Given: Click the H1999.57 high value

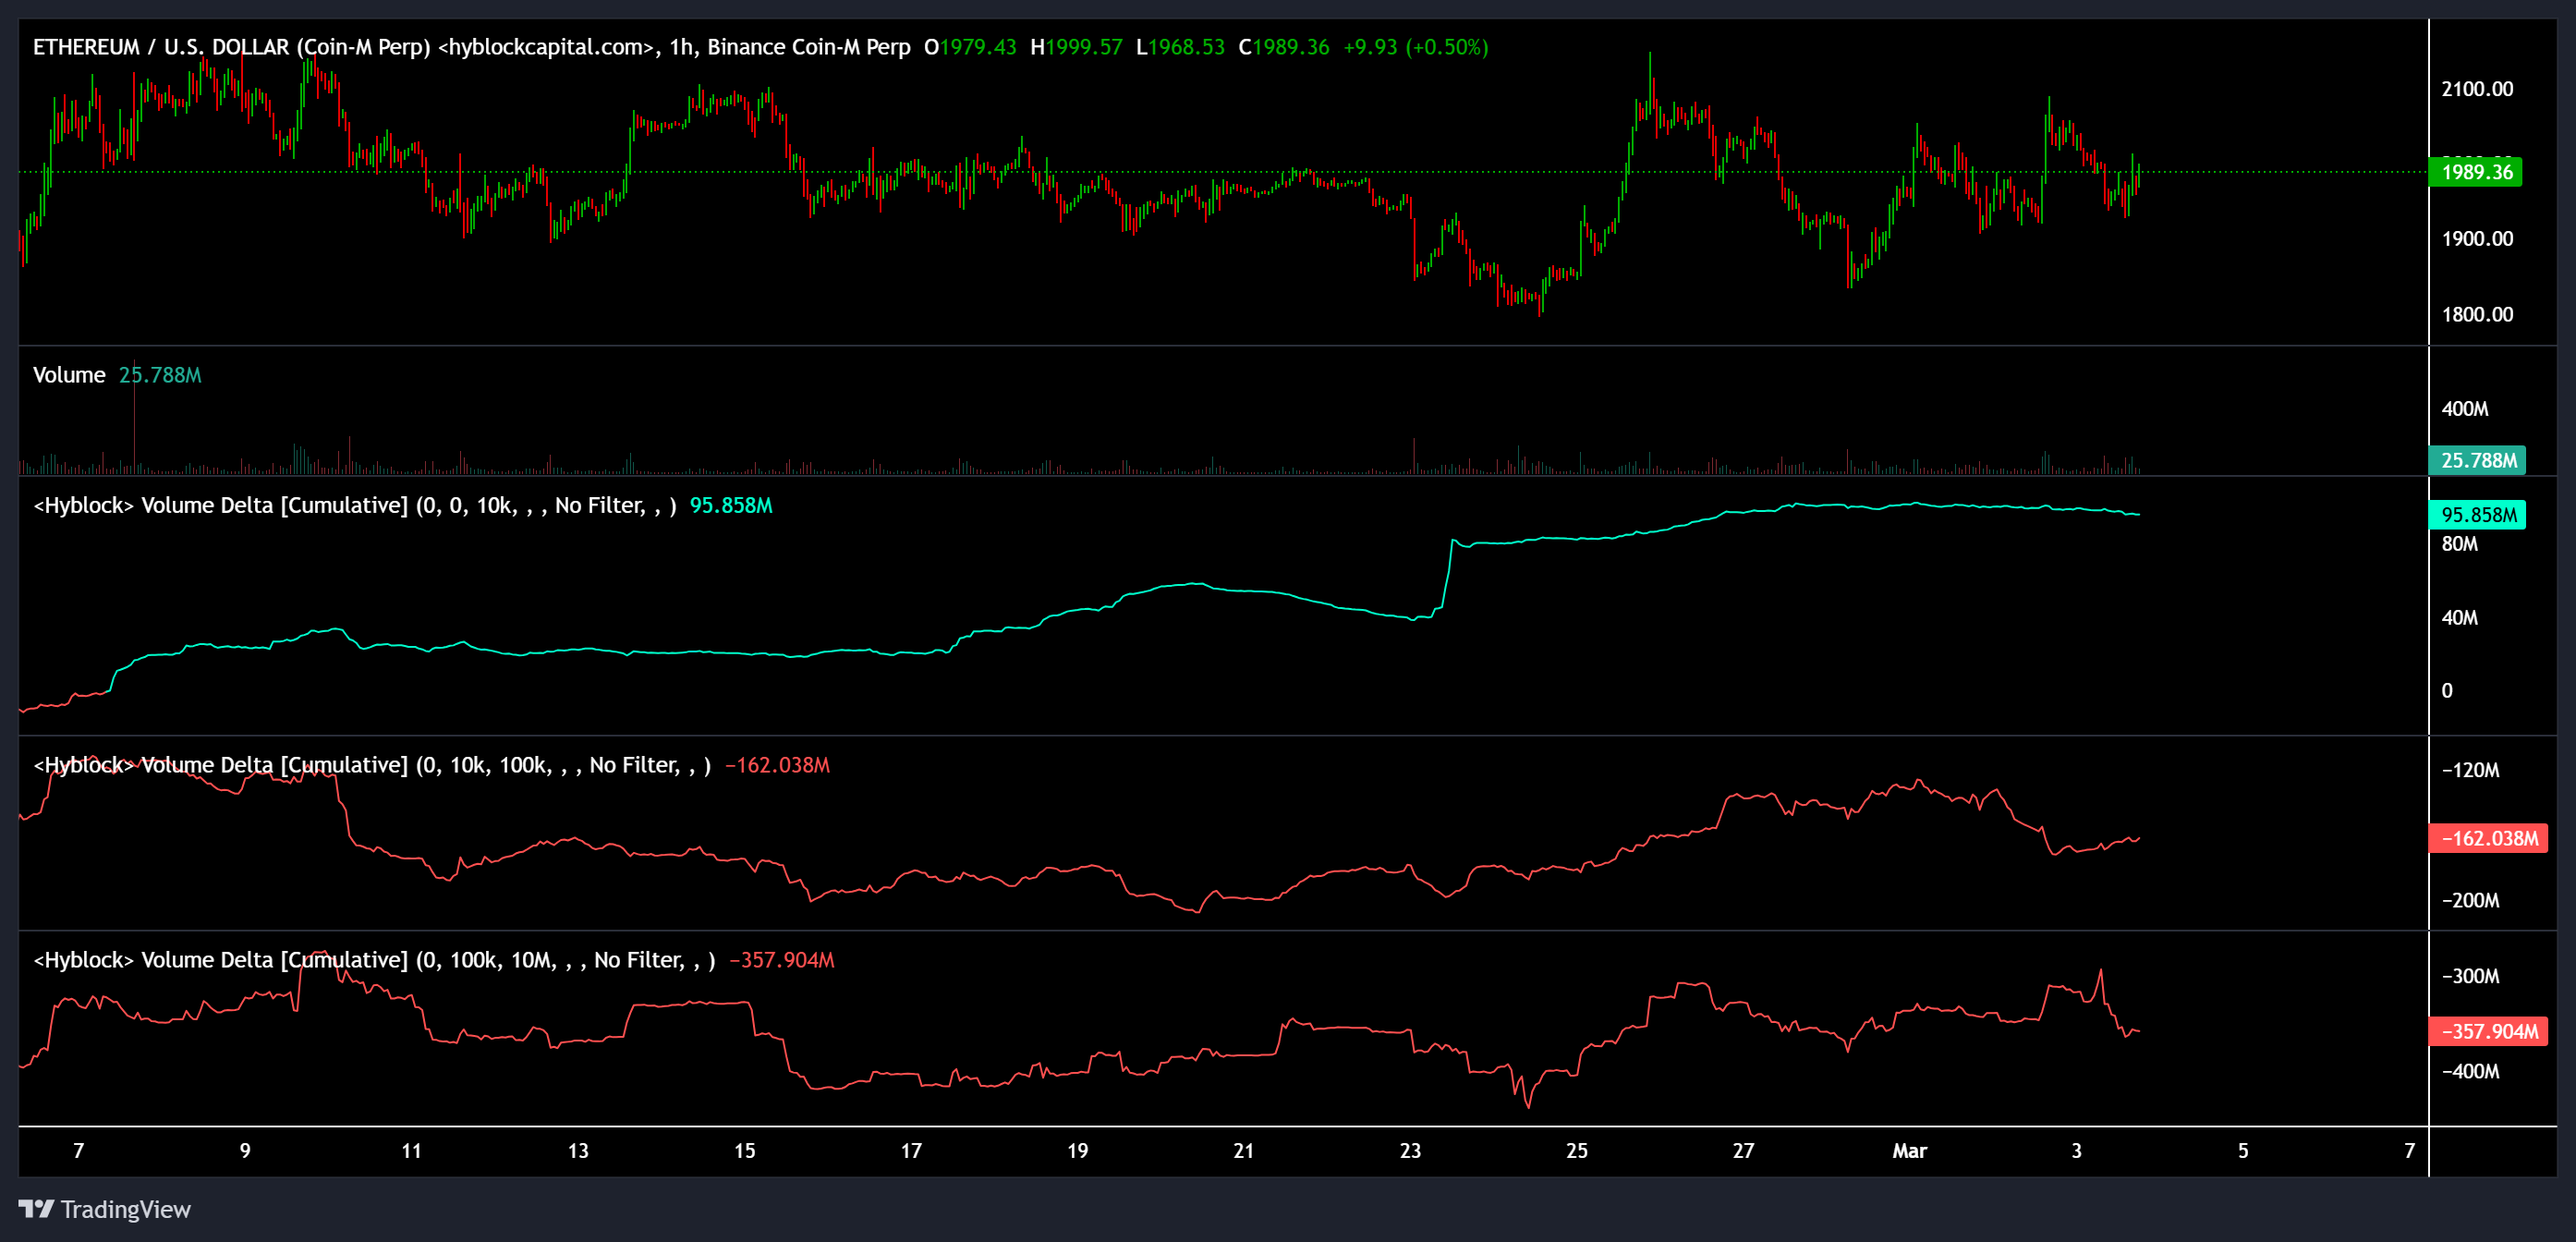Looking at the screenshot, I should point(1076,46).
